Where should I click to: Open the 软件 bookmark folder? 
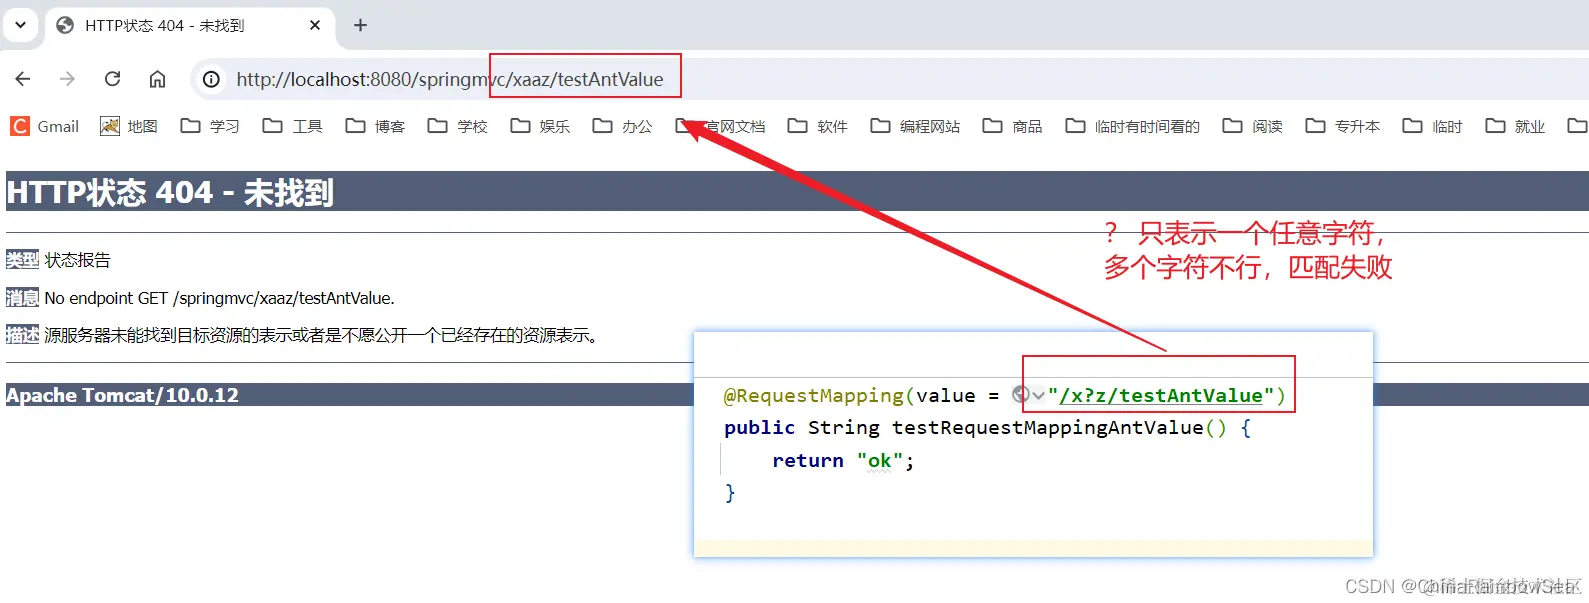pyautogui.click(x=818, y=126)
